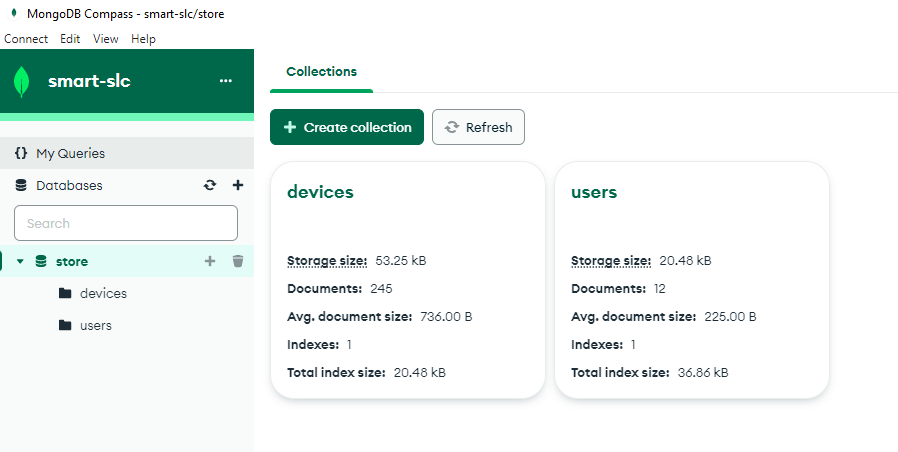Click Storage size label on devices card

point(327,261)
